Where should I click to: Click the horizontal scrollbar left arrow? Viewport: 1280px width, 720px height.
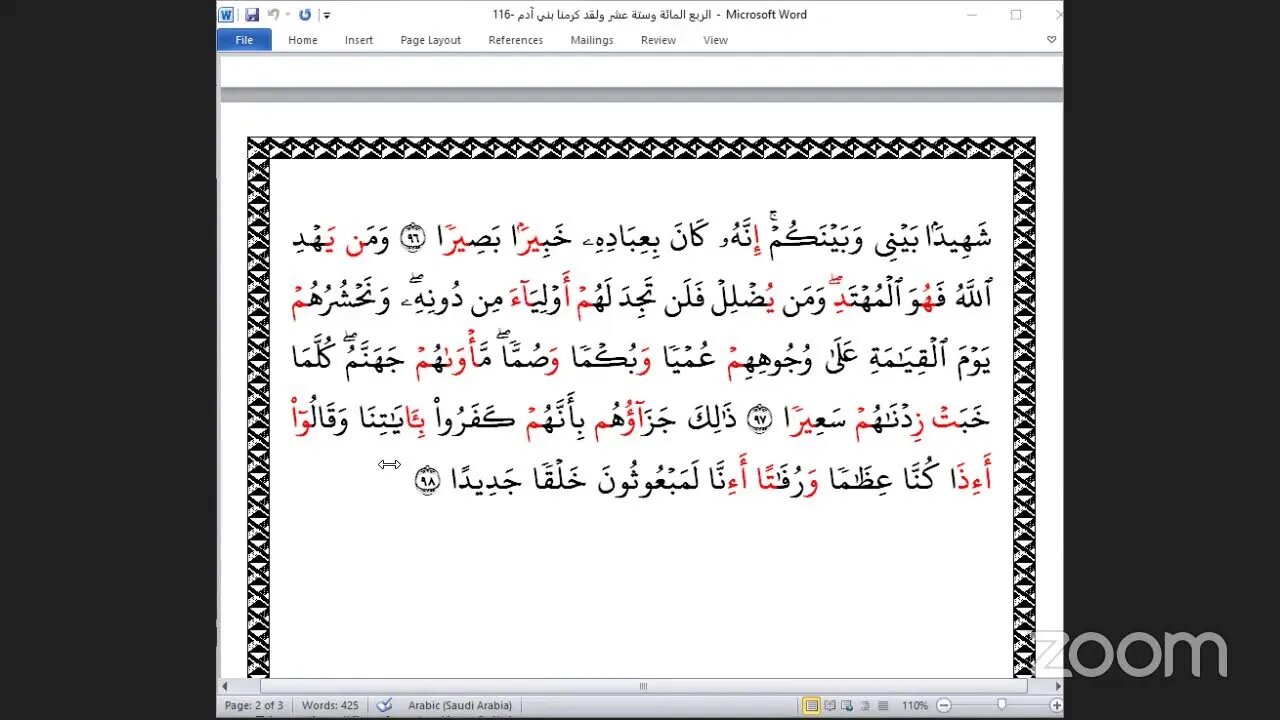[226, 686]
